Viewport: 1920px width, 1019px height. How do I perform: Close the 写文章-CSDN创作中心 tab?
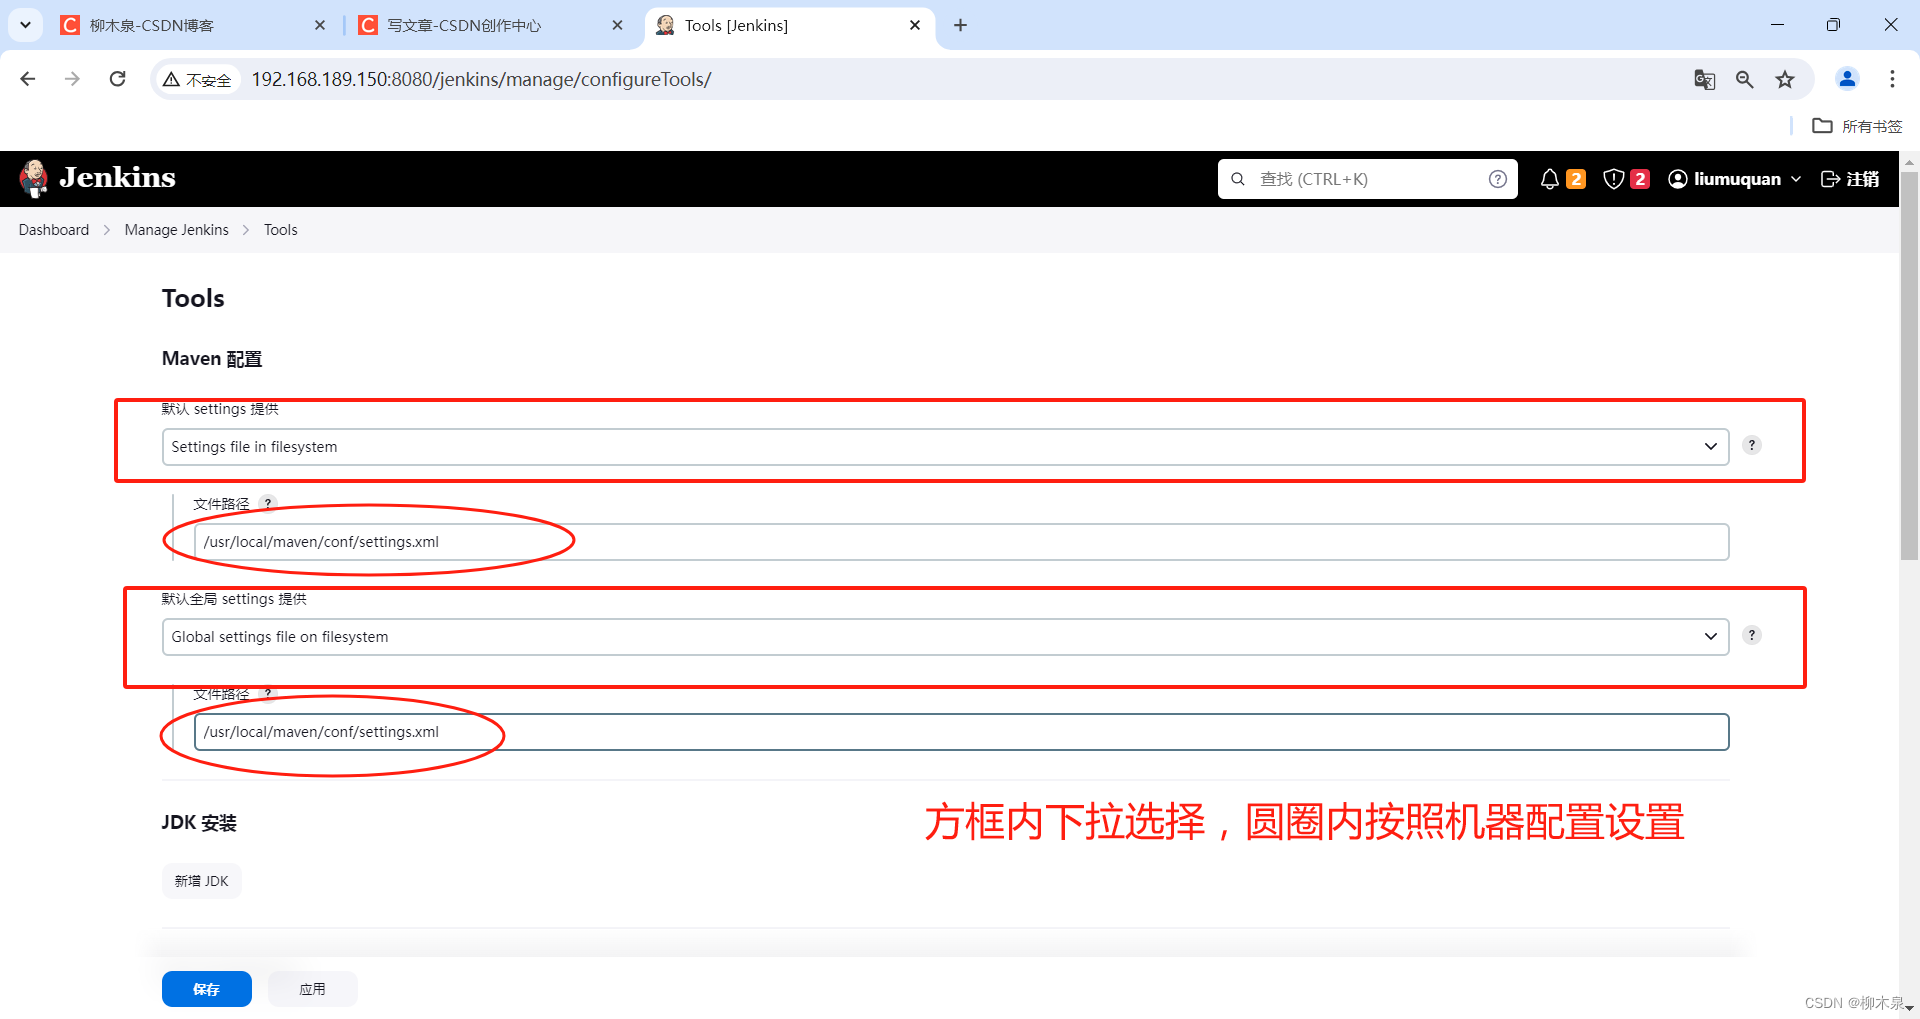coord(617,25)
